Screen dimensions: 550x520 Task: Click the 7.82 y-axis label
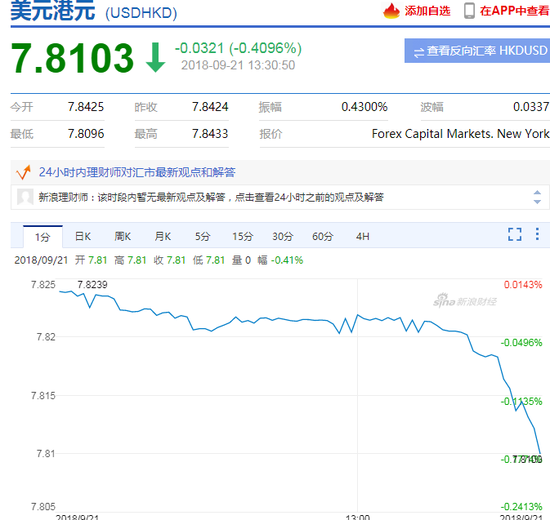coord(46,337)
